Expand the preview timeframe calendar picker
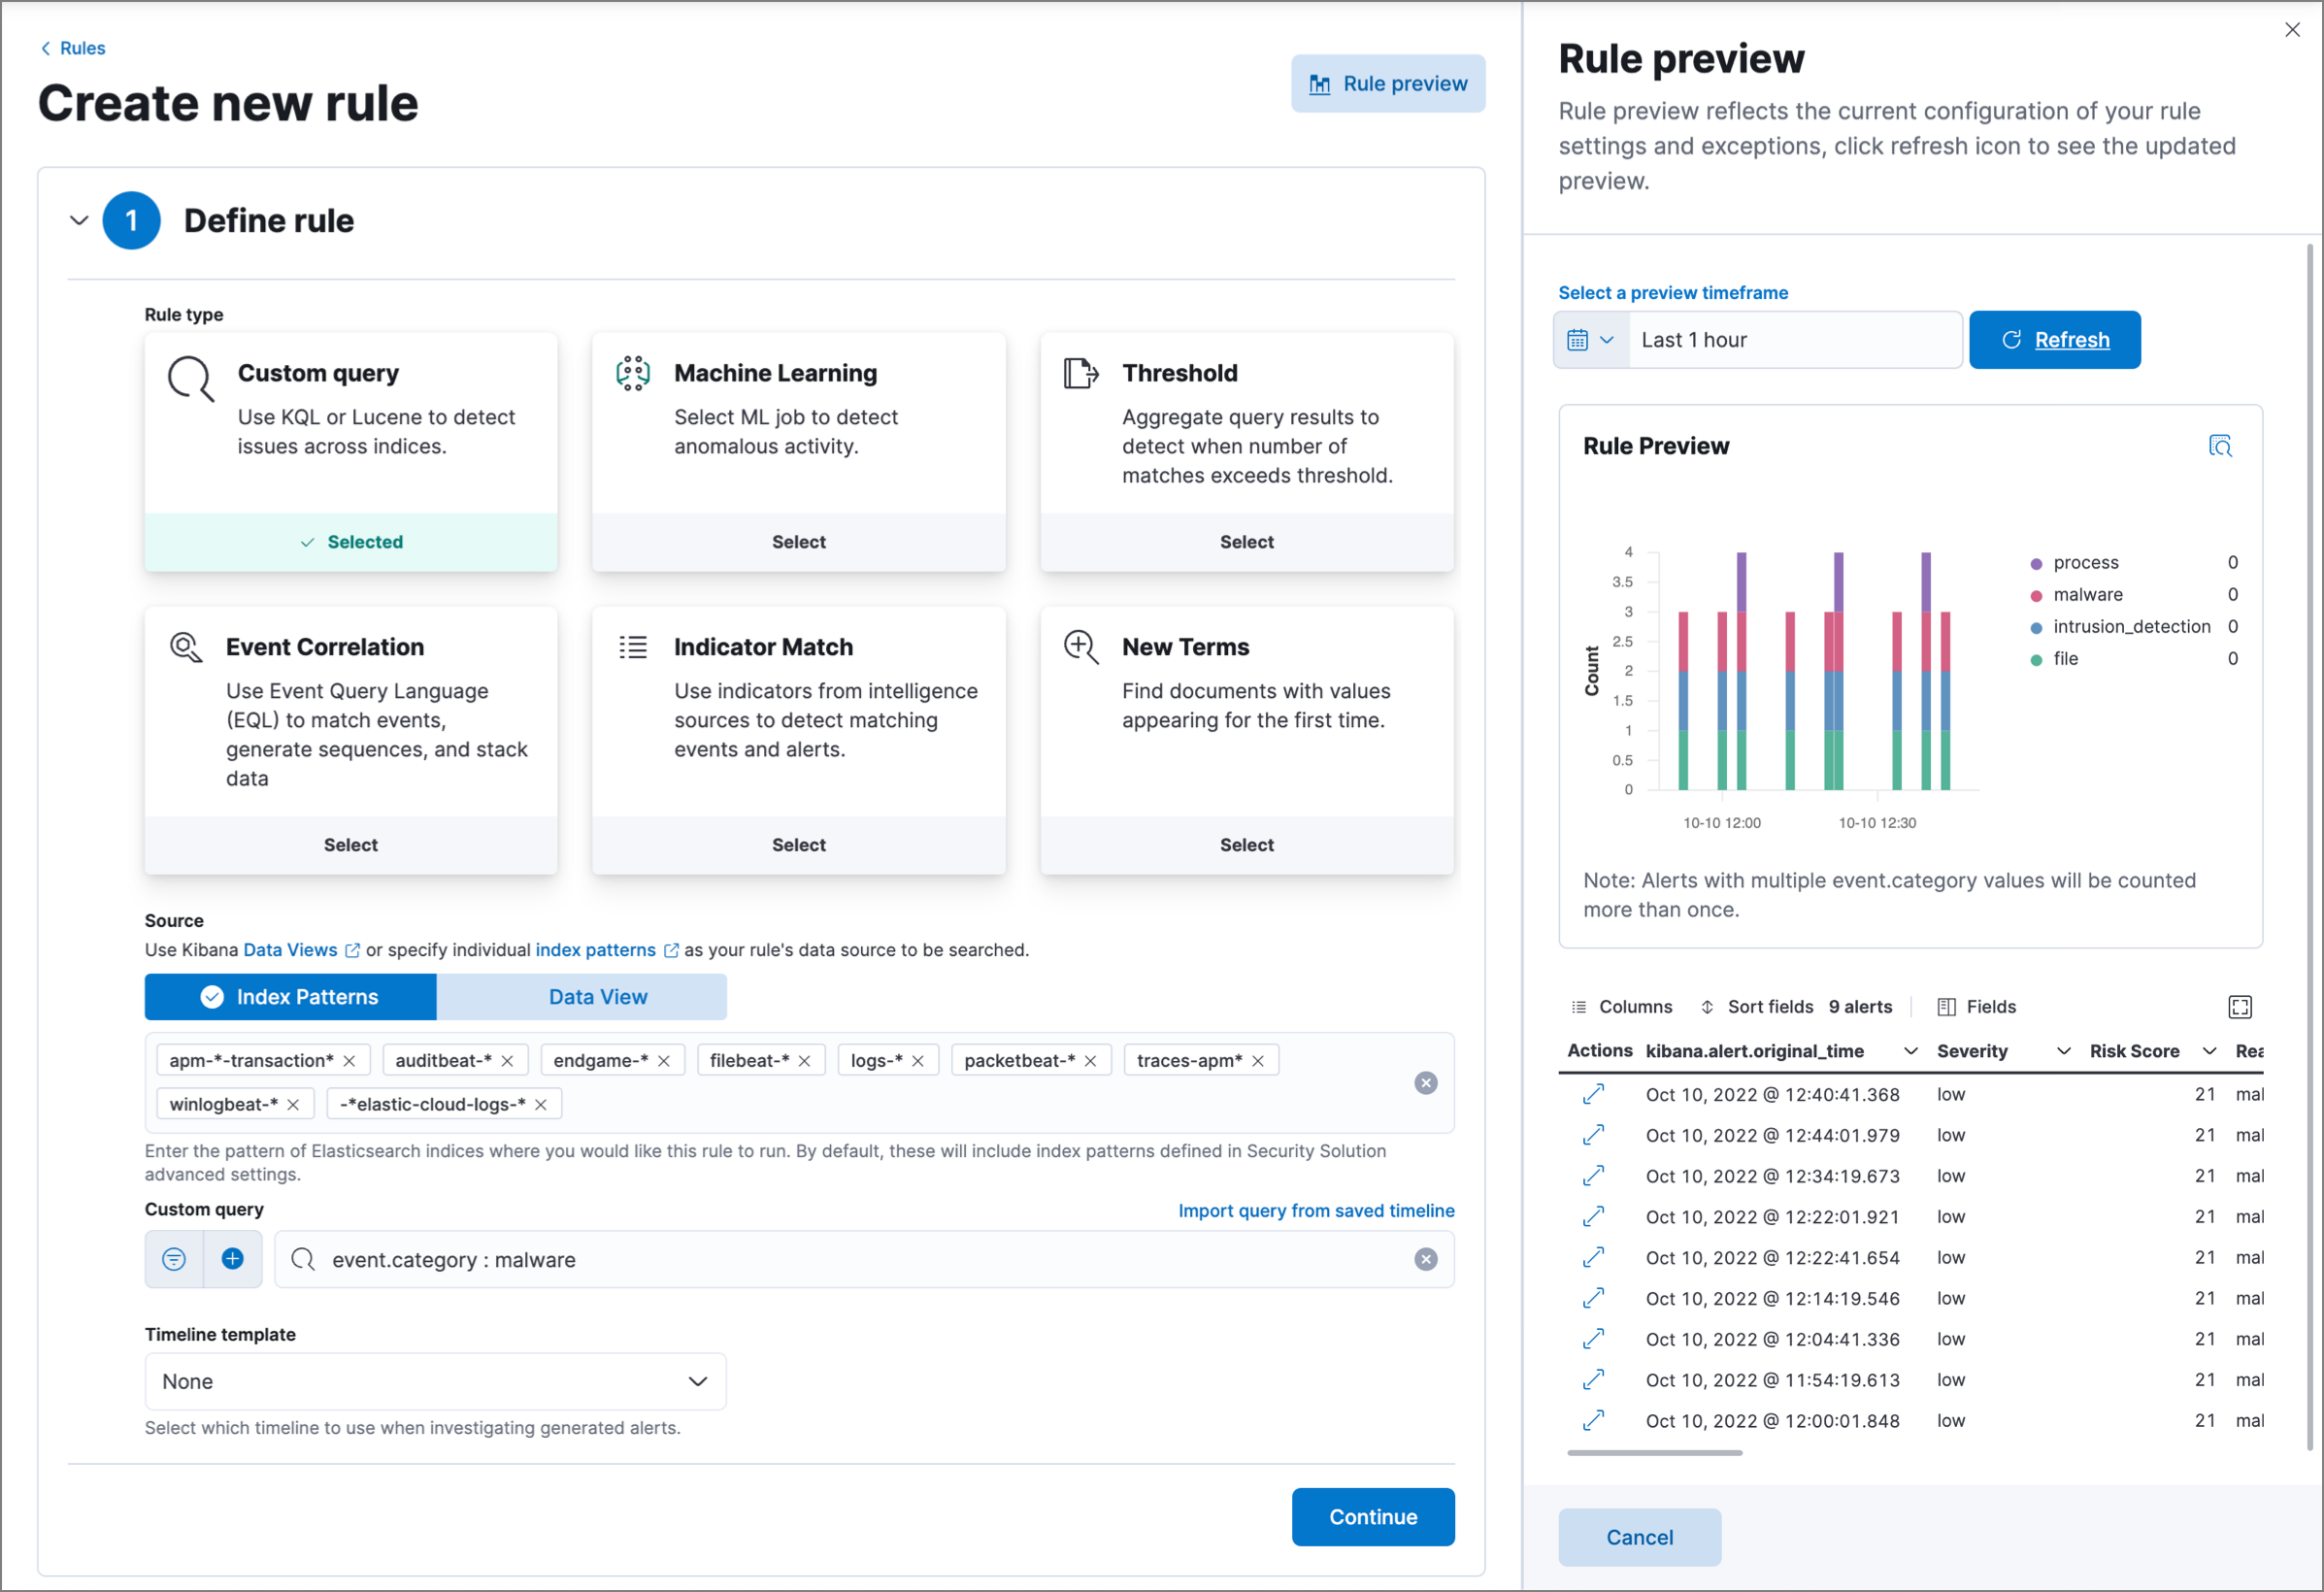The height and width of the screenshot is (1592, 2324). pyautogui.click(x=1589, y=339)
